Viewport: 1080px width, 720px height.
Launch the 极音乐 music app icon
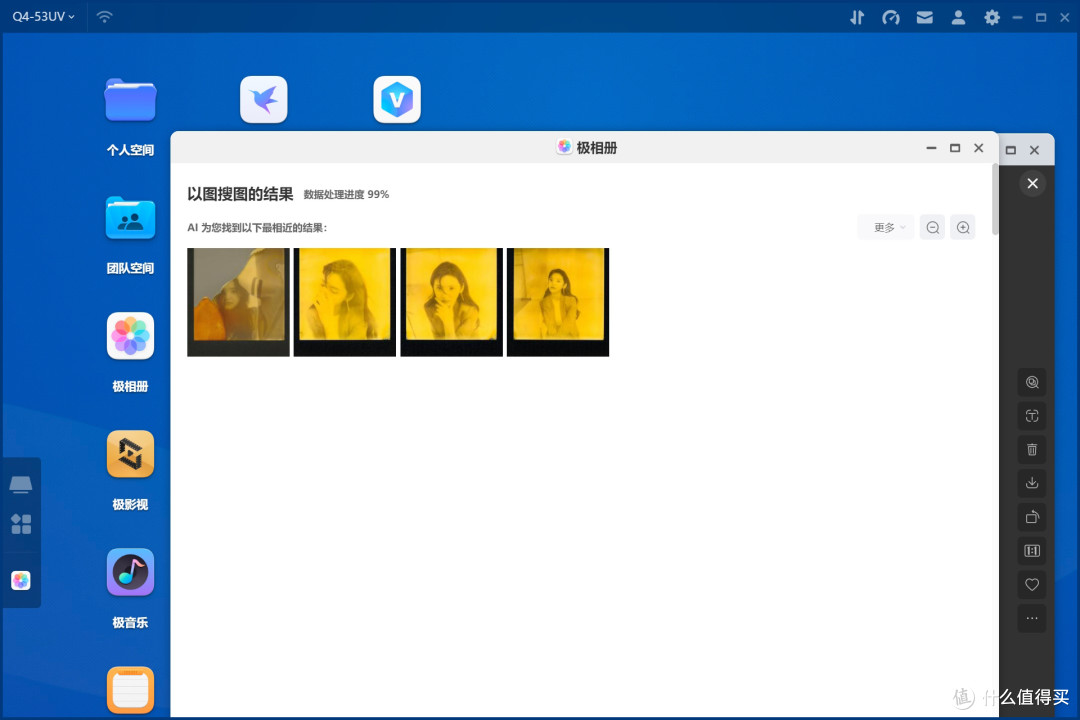130,572
